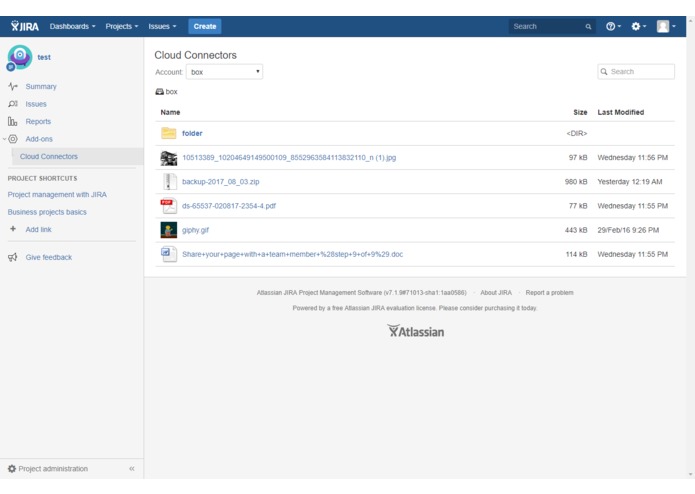The width and height of the screenshot is (695, 494).
Task: Click the Project administration gear icon
Action: pos(12,468)
